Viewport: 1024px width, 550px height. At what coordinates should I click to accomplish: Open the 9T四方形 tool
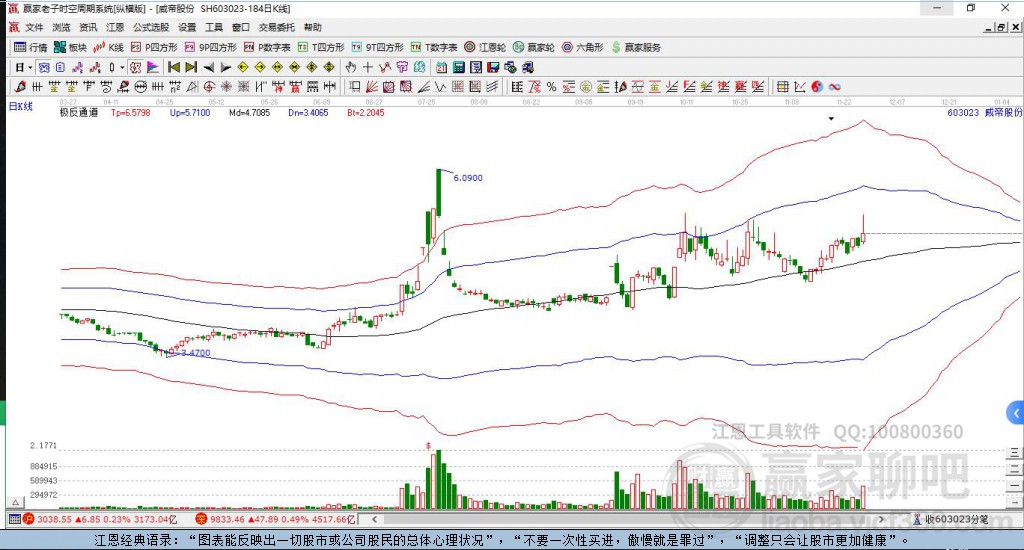pyautogui.click(x=377, y=47)
